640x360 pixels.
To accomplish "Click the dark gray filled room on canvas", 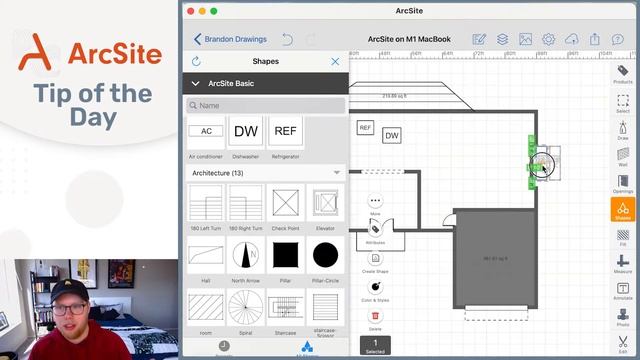I will point(495,259).
